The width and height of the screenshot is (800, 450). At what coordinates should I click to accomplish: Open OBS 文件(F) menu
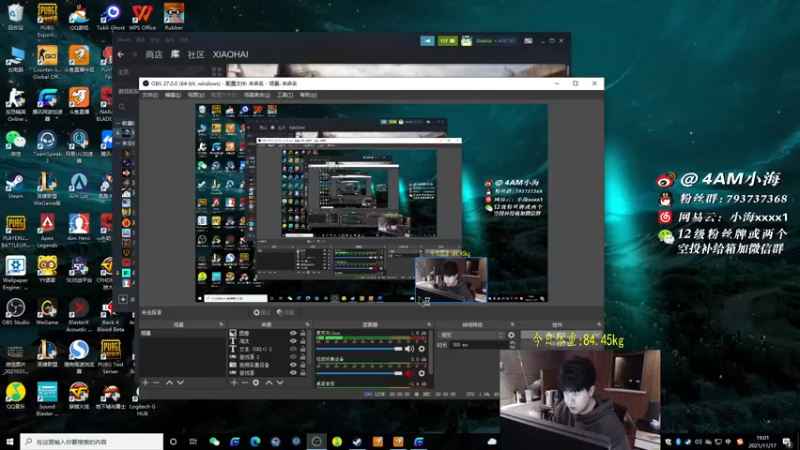(x=150, y=95)
